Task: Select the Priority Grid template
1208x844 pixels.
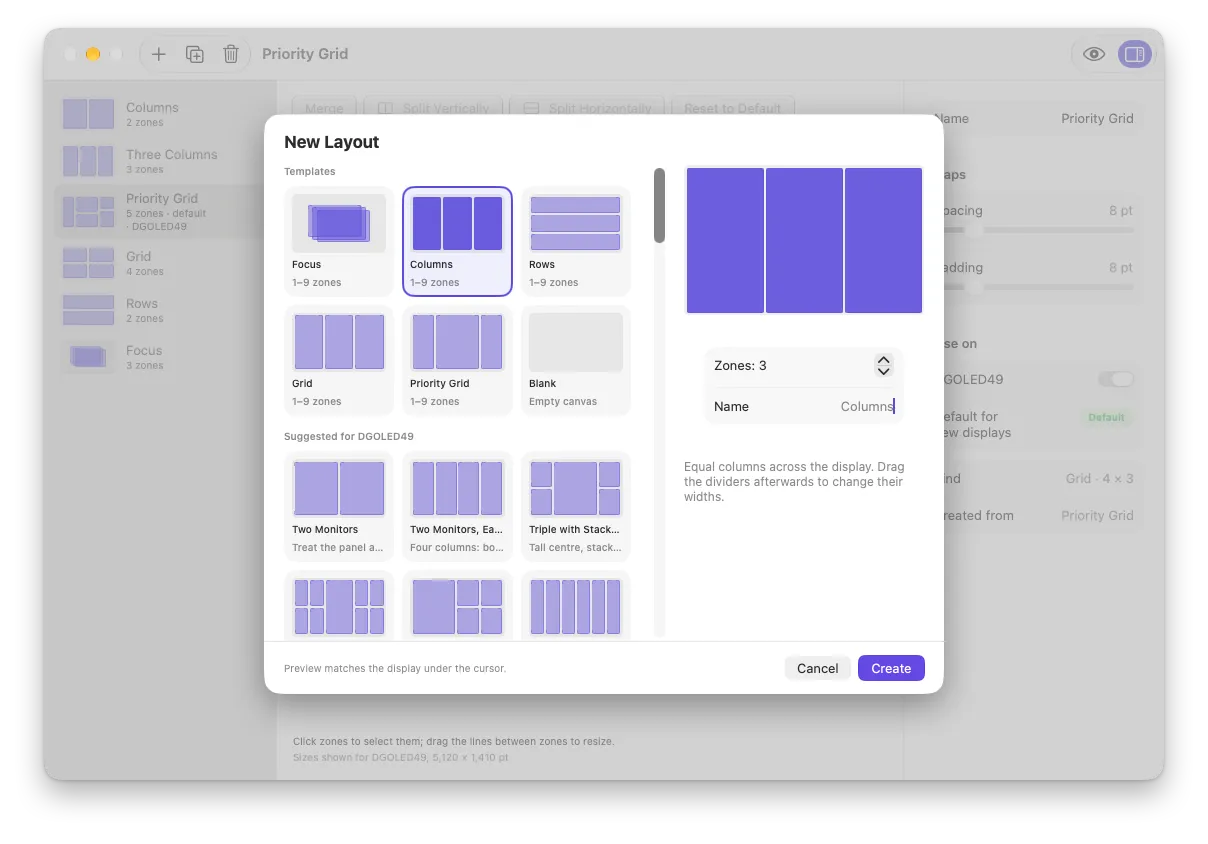Action: pos(457,360)
